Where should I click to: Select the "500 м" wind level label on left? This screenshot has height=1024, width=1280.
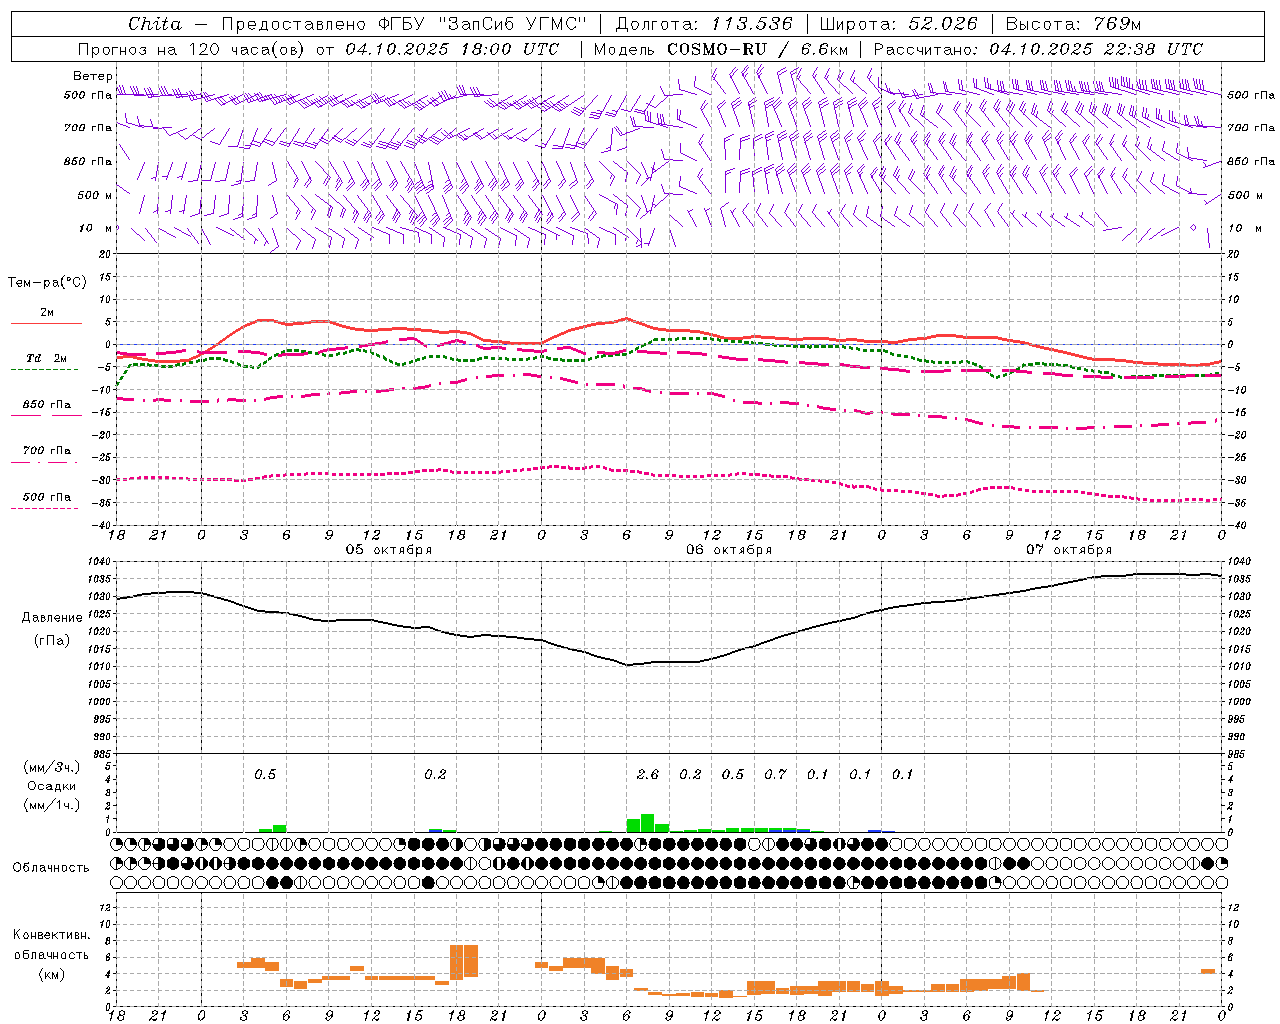[95, 195]
